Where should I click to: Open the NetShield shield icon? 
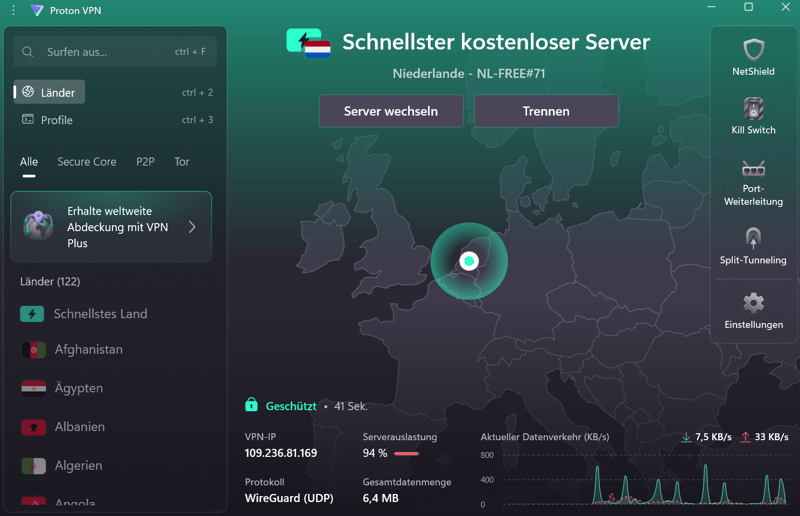(753, 50)
